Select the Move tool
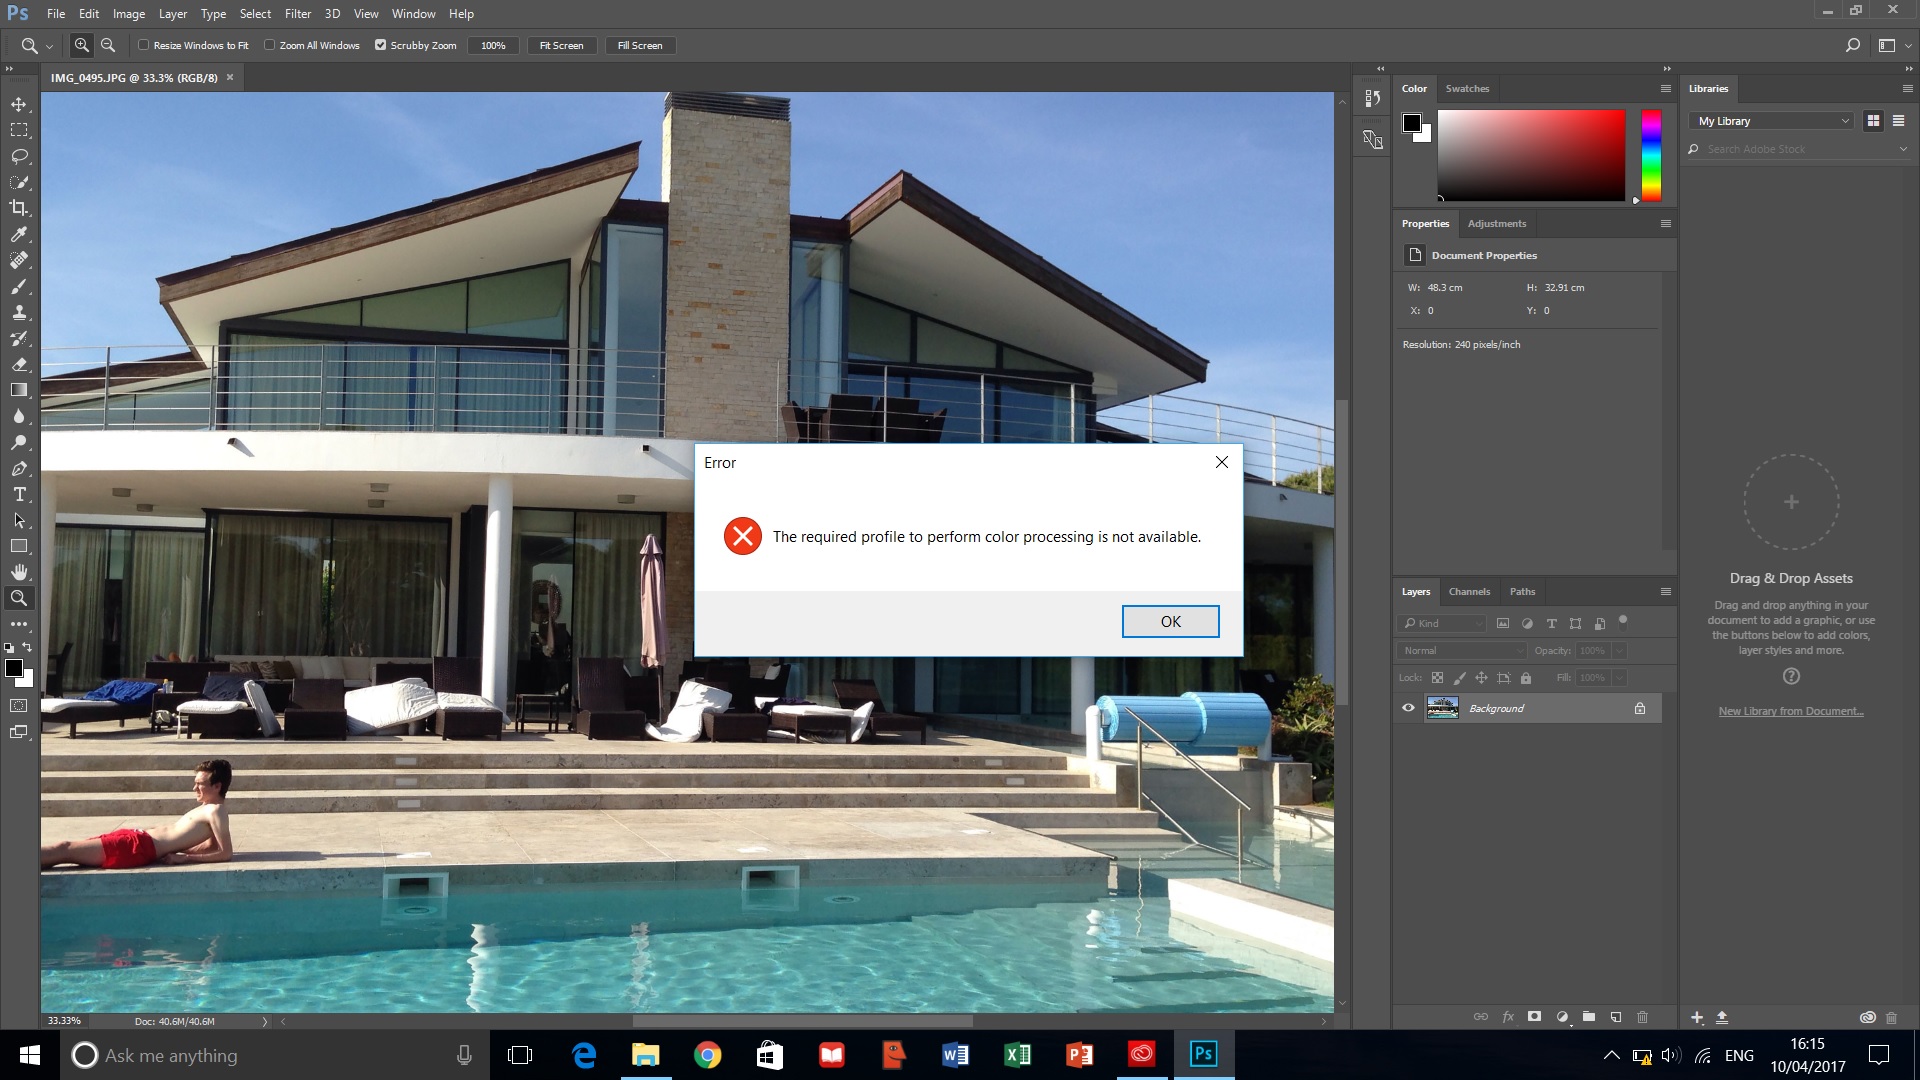 (18, 104)
